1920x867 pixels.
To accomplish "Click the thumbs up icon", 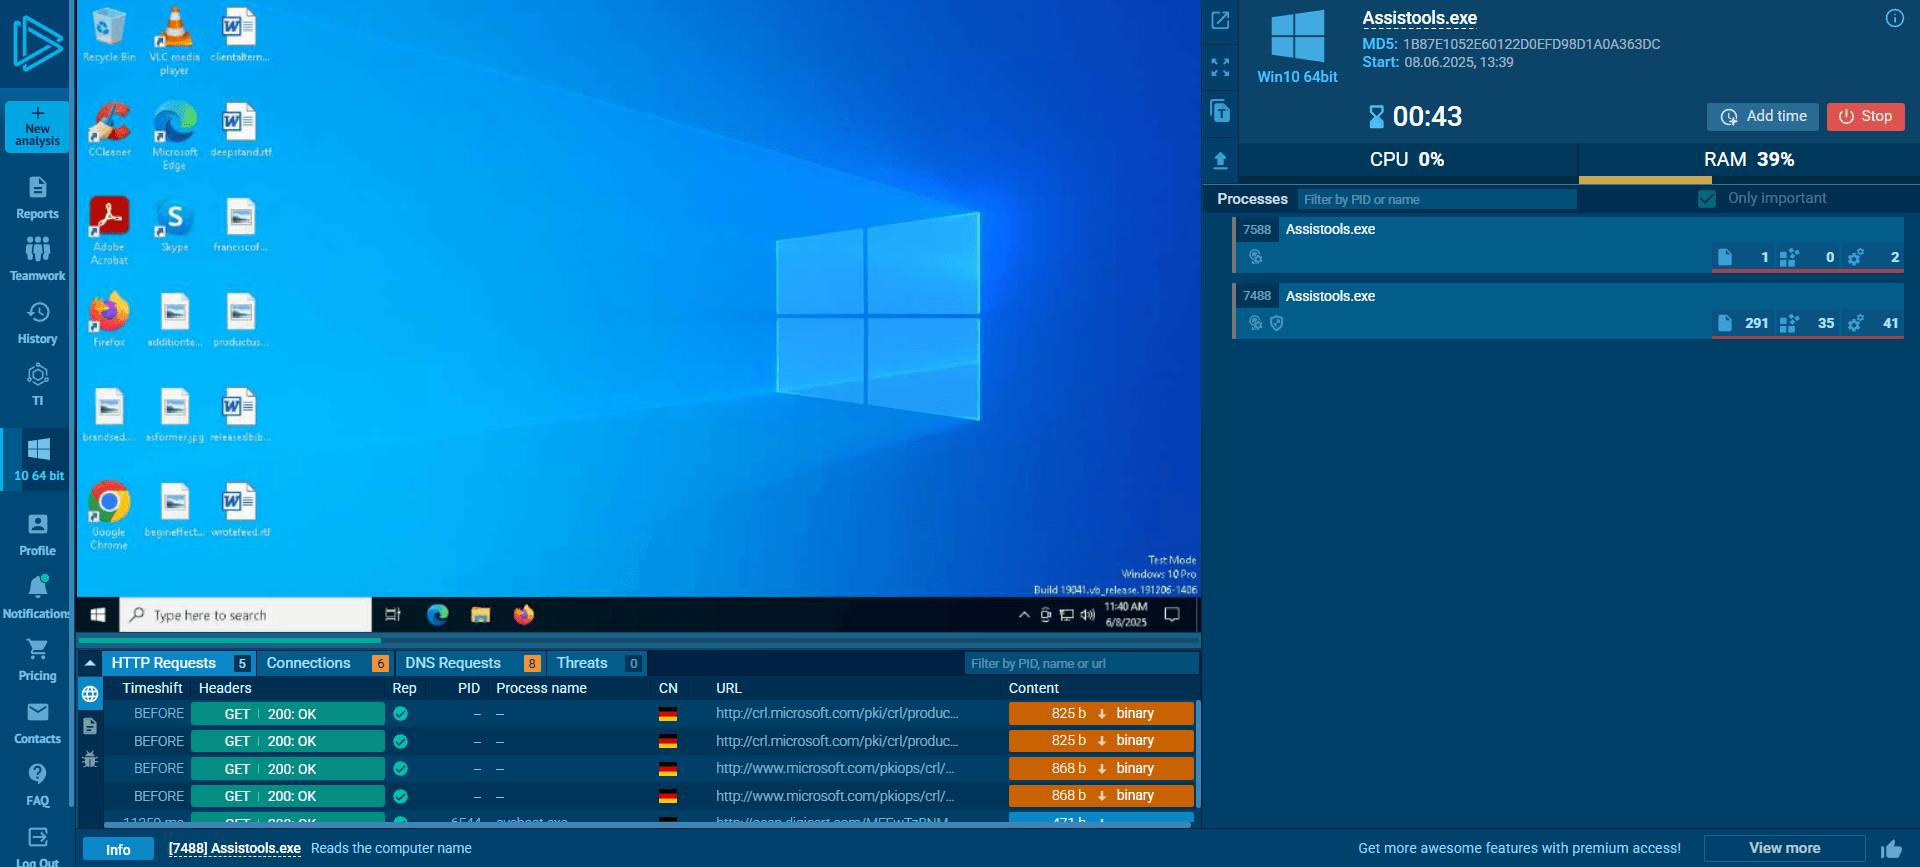I will pos(1891,848).
